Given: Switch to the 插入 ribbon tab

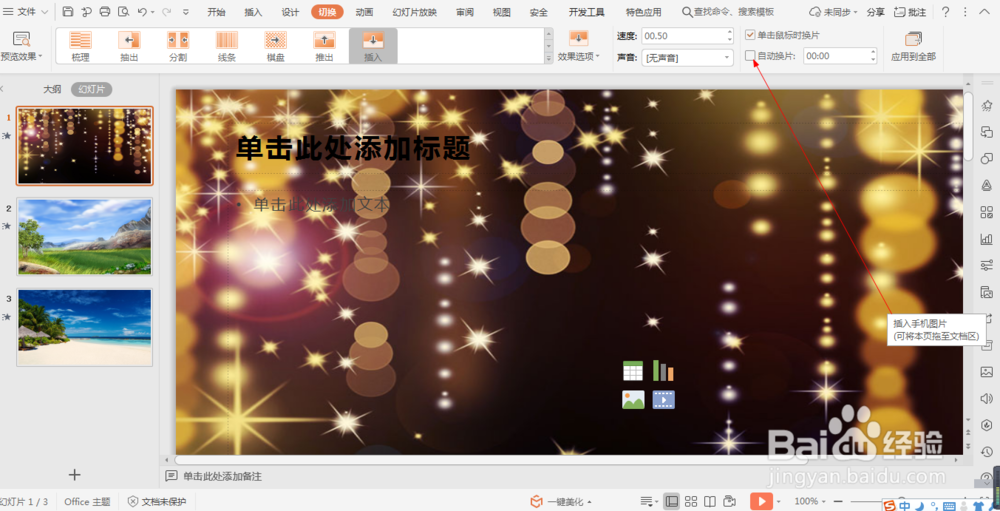Looking at the screenshot, I should pos(253,12).
